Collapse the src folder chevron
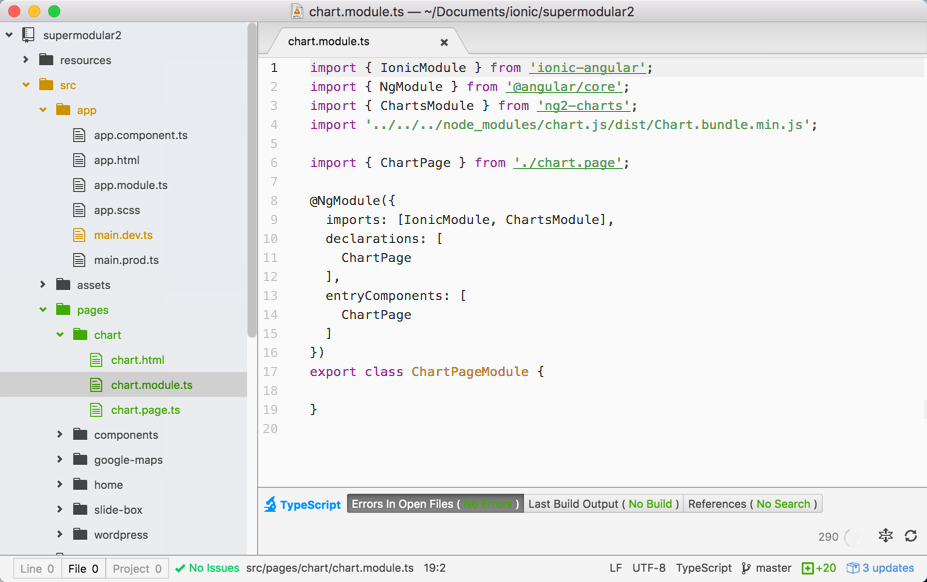This screenshot has height=582, width=927. pos(26,85)
